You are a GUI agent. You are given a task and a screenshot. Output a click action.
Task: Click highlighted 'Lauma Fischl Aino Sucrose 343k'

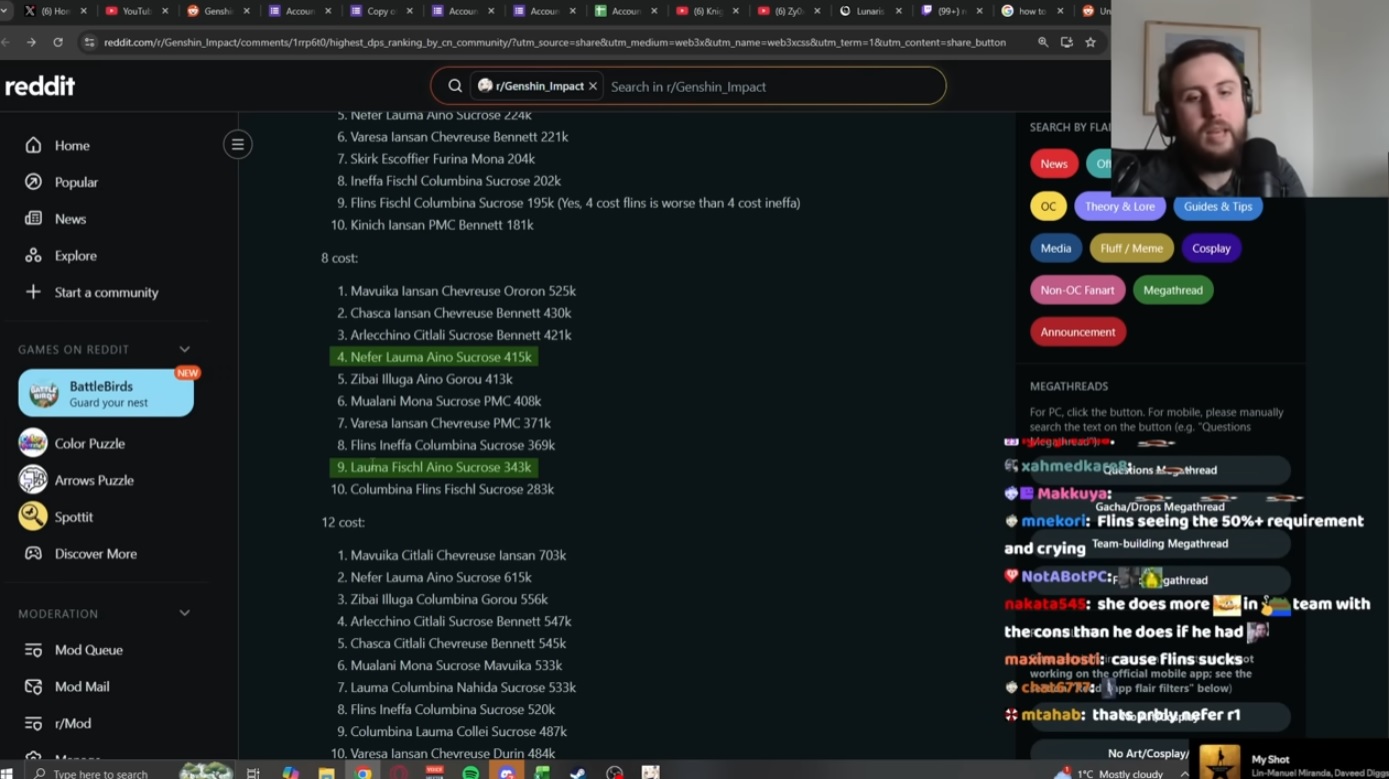click(434, 467)
